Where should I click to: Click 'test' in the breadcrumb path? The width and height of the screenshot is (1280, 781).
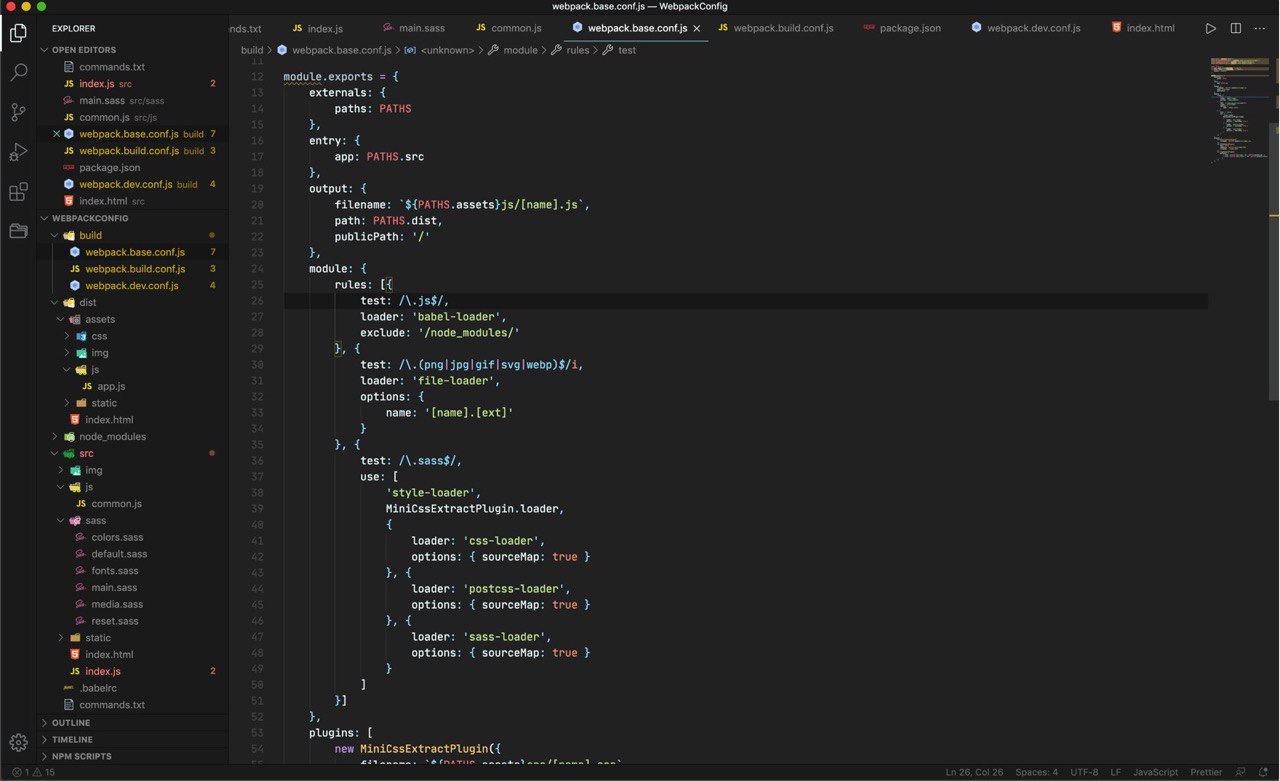[627, 50]
